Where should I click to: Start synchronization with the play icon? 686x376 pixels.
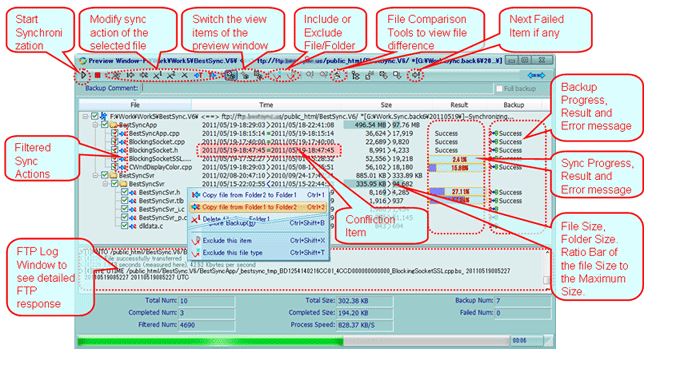coord(84,75)
